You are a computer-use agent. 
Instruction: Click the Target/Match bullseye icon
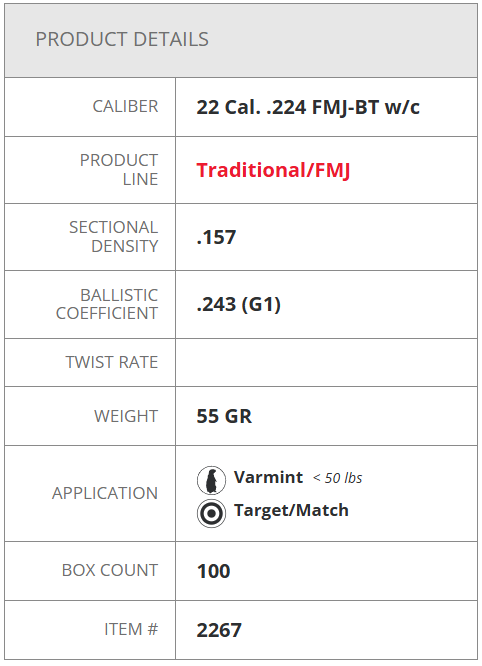coord(211,513)
